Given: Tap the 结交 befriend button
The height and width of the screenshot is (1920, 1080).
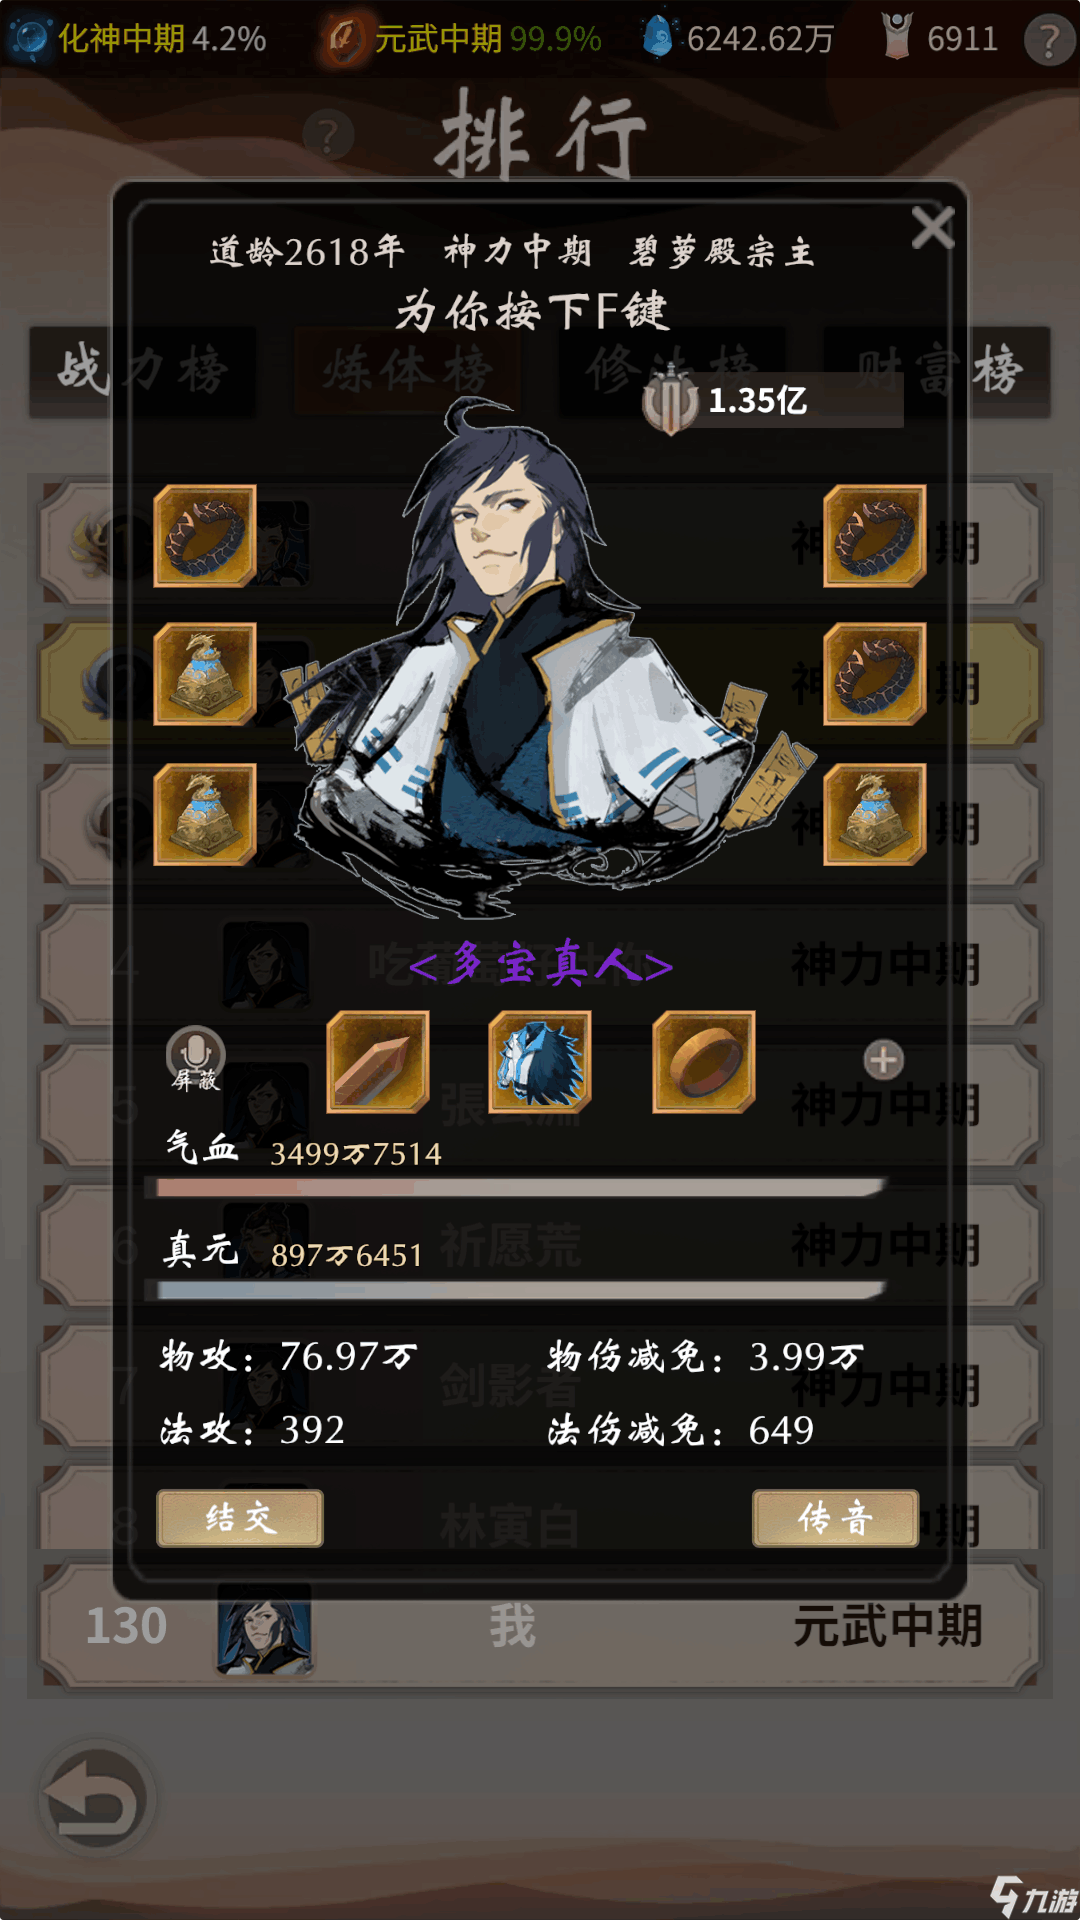Looking at the screenshot, I should pyautogui.click(x=240, y=1518).
